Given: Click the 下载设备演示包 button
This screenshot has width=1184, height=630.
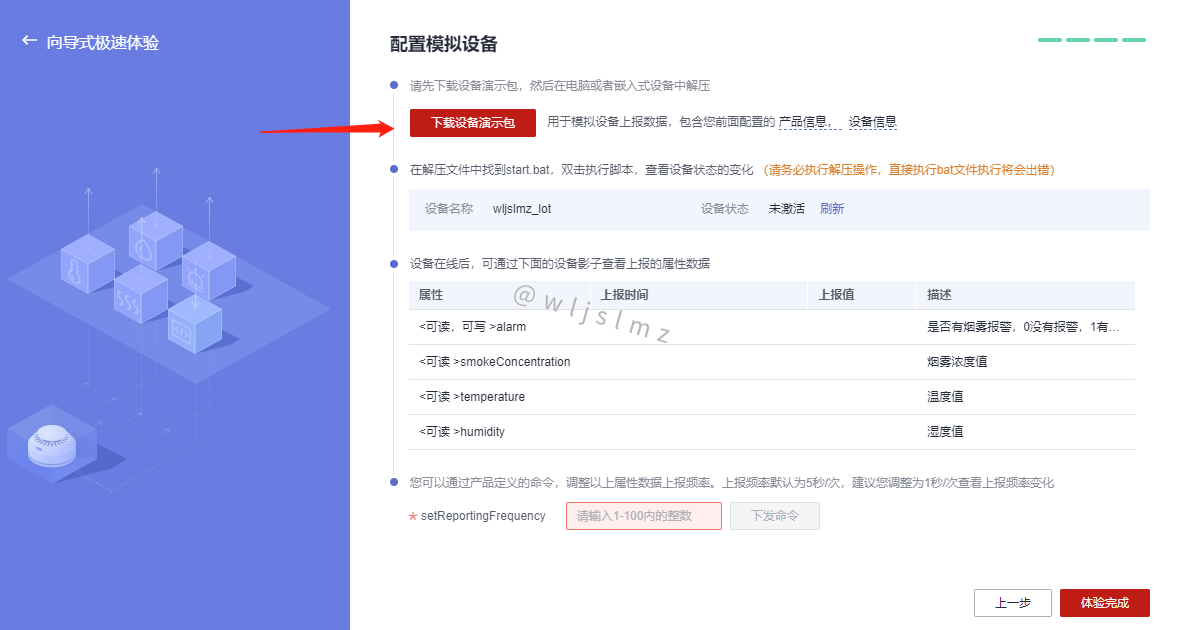Looking at the screenshot, I should coord(473,122).
